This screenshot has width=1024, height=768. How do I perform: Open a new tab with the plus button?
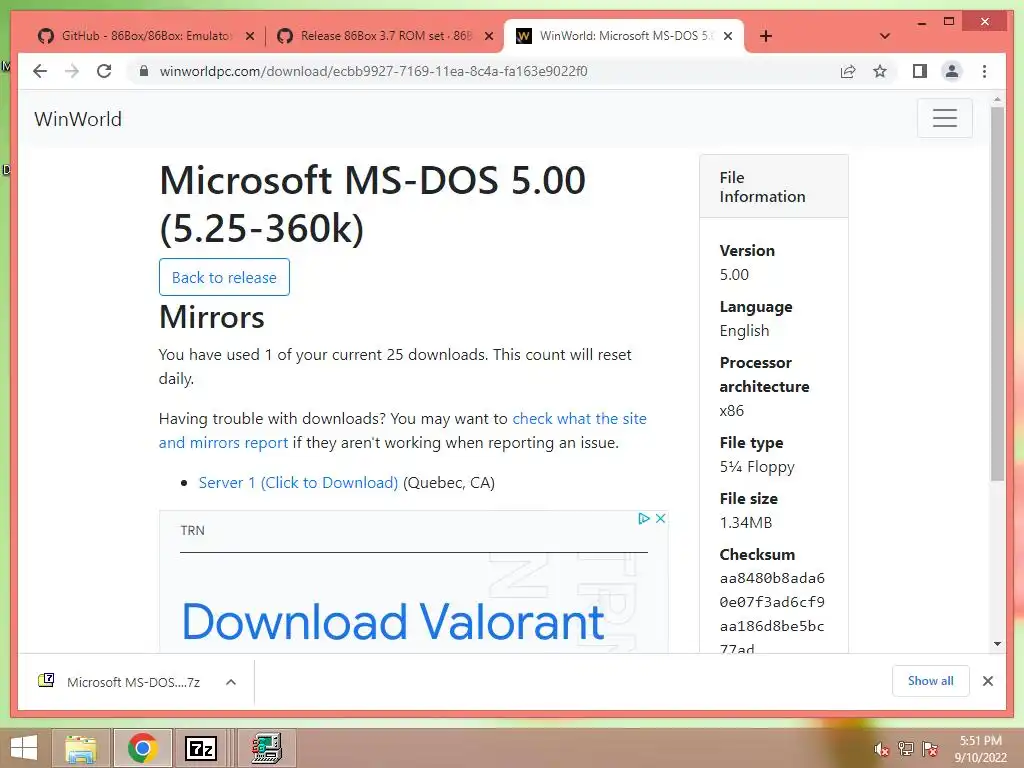pos(766,36)
